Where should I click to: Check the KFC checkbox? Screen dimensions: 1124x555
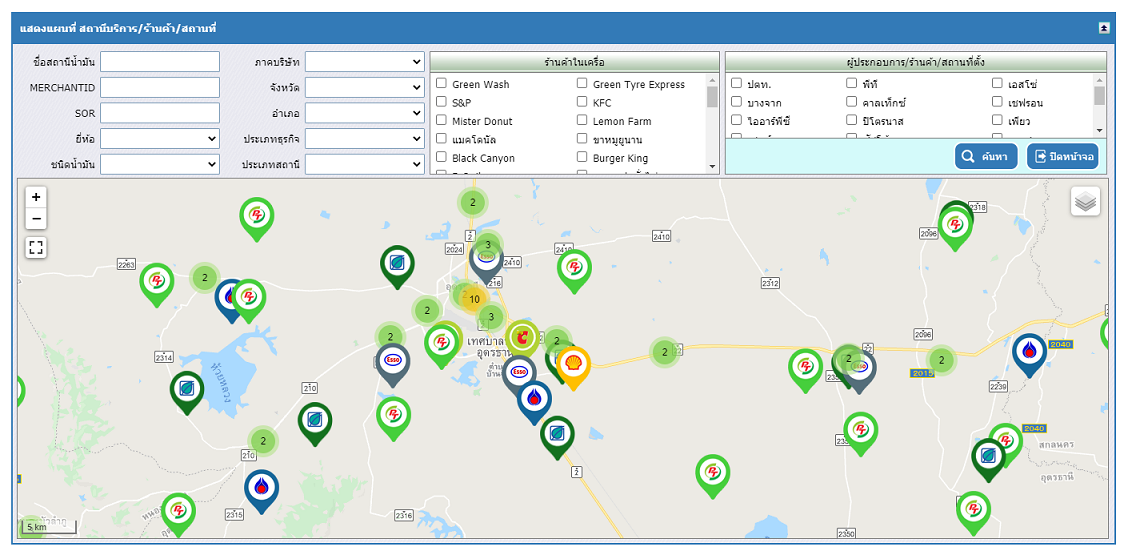click(582, 102)
